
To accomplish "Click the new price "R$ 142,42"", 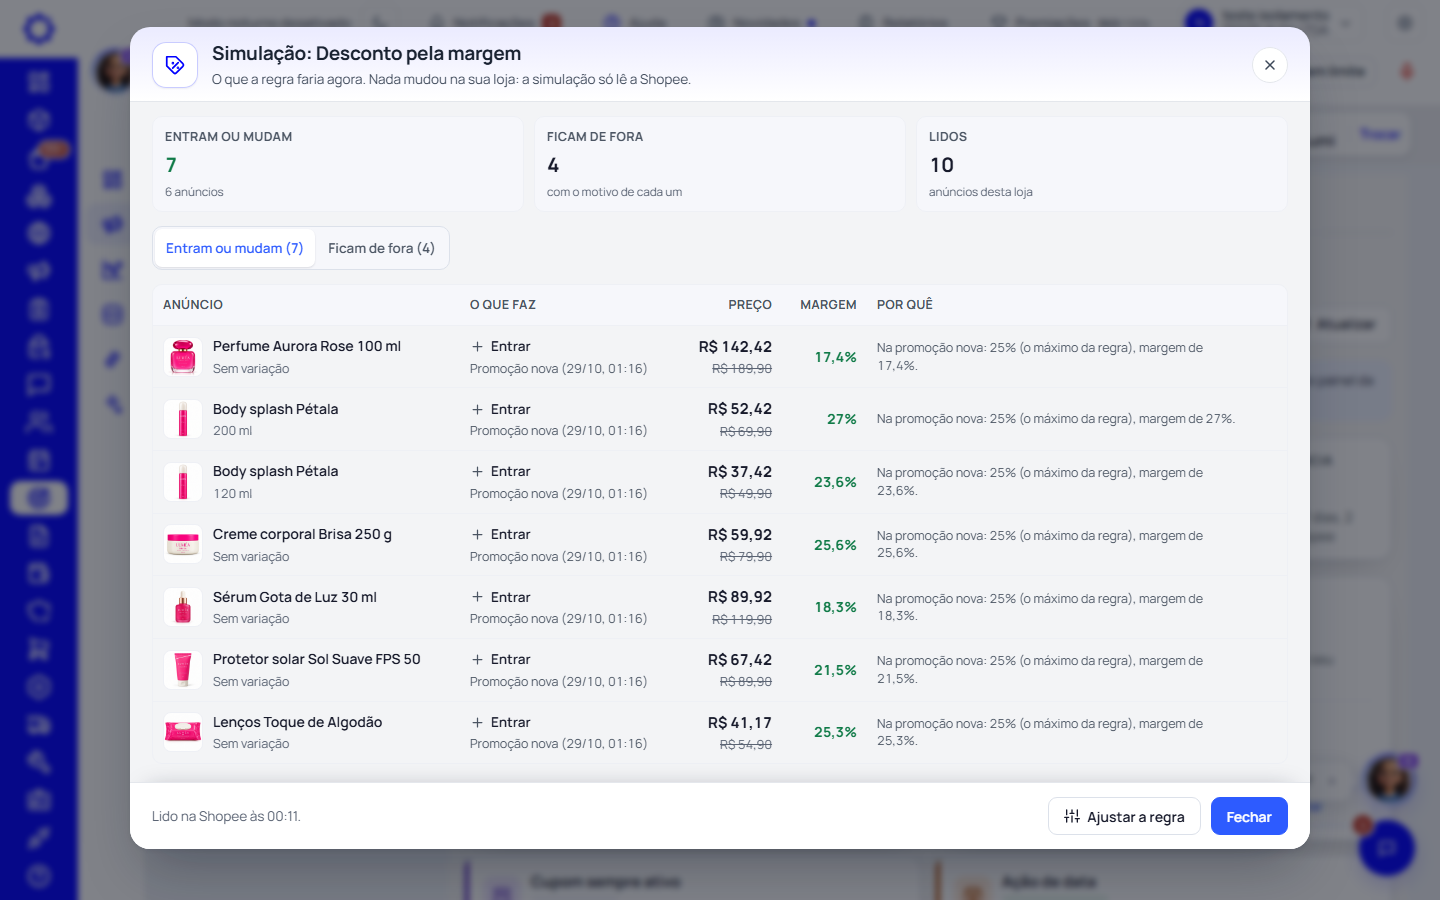I will pos(735,347).
